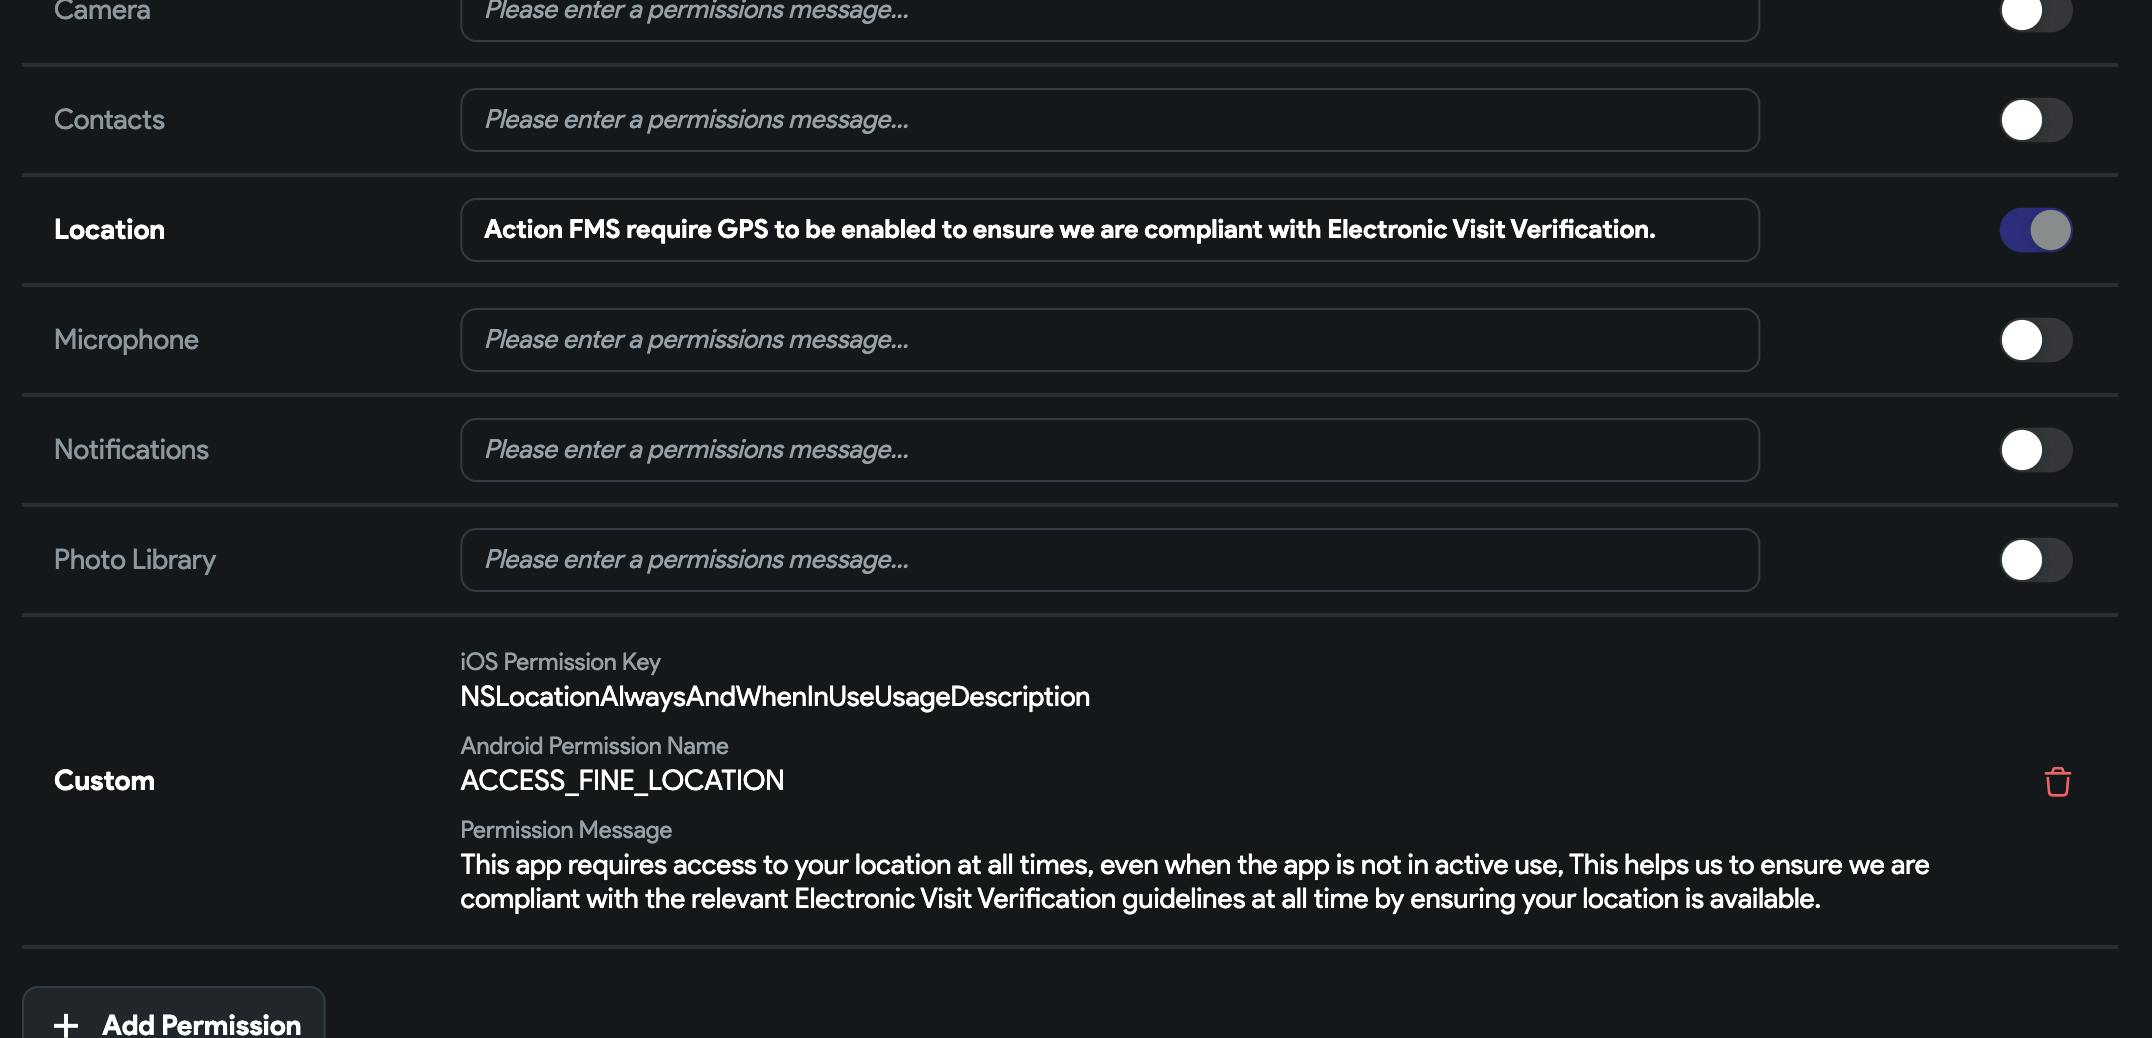Disable the Location permission toggle
Viewport: 2152px width, 1038px height.
(2035, 230)
